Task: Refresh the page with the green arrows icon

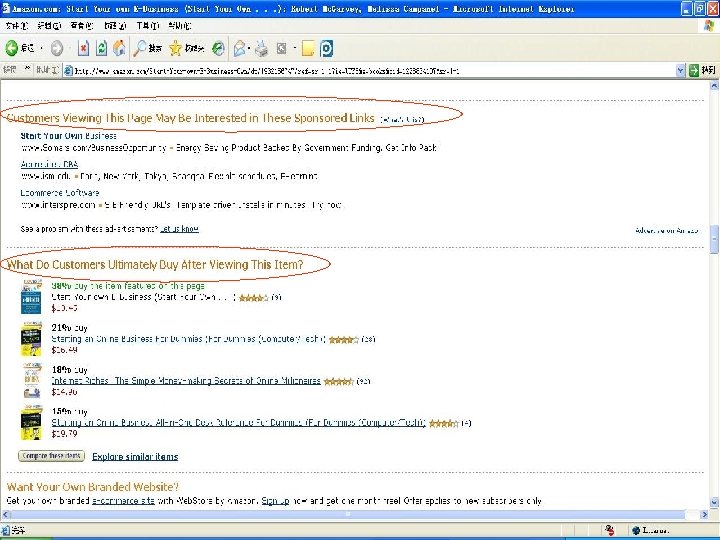Action: pos(101,48)
